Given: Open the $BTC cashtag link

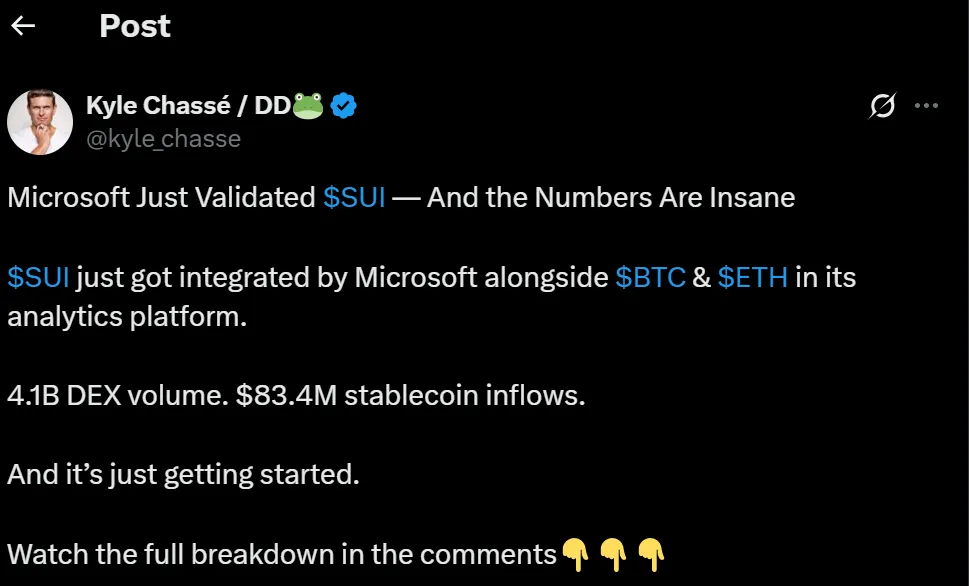Looking at the screenshot, I should pos(650,277).
